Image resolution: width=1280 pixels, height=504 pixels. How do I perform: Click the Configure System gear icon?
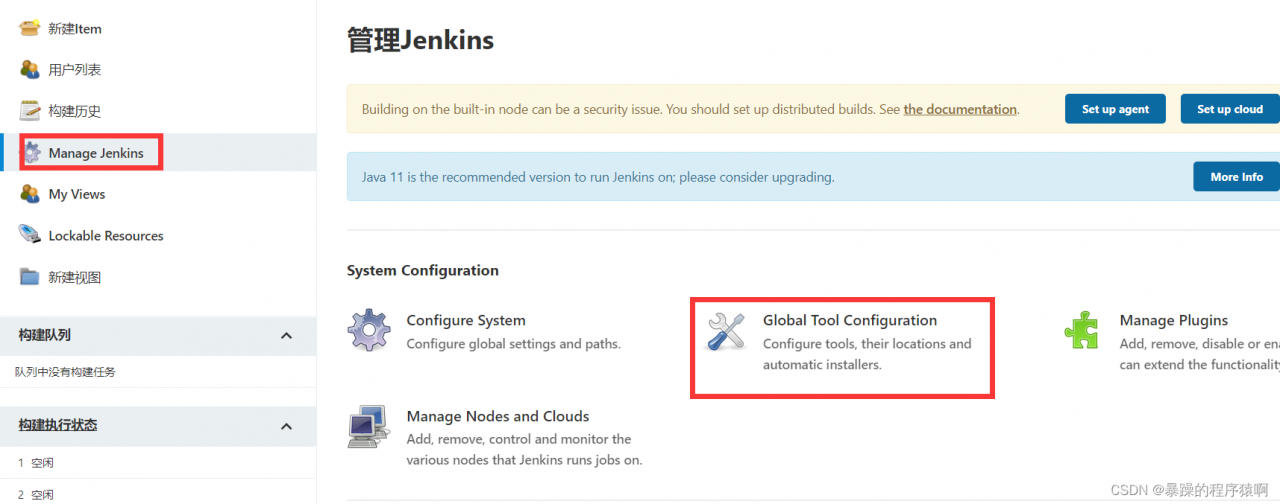coord(369,330)
